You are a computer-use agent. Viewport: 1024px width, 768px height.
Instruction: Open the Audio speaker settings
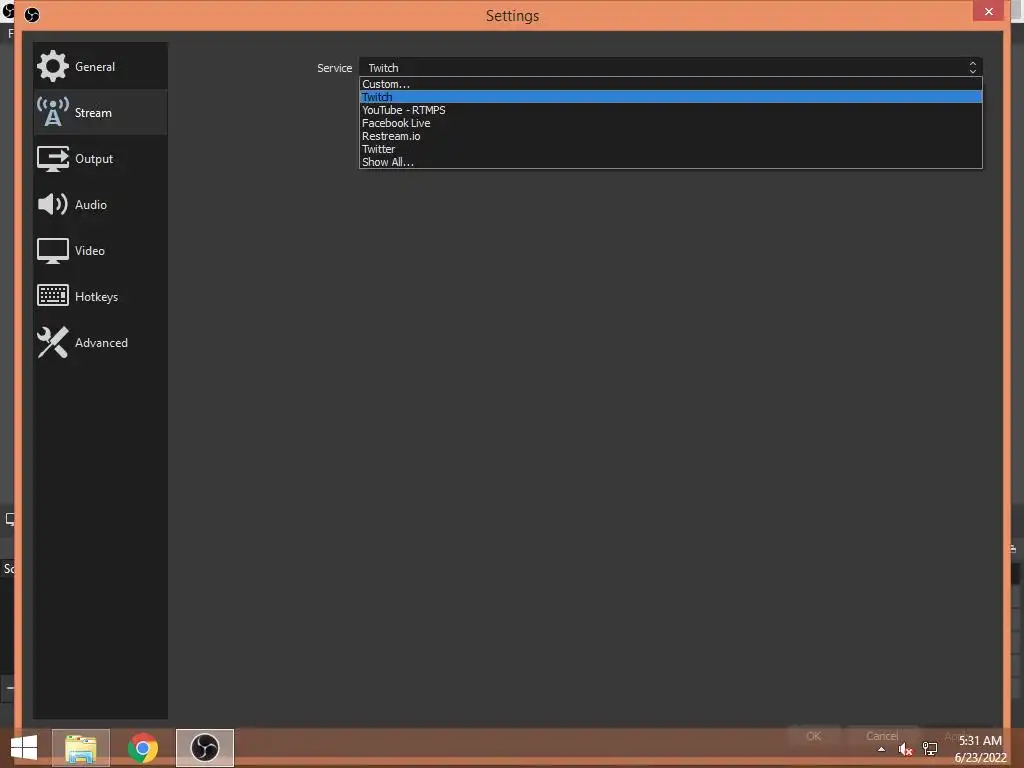tap(100, 204)
